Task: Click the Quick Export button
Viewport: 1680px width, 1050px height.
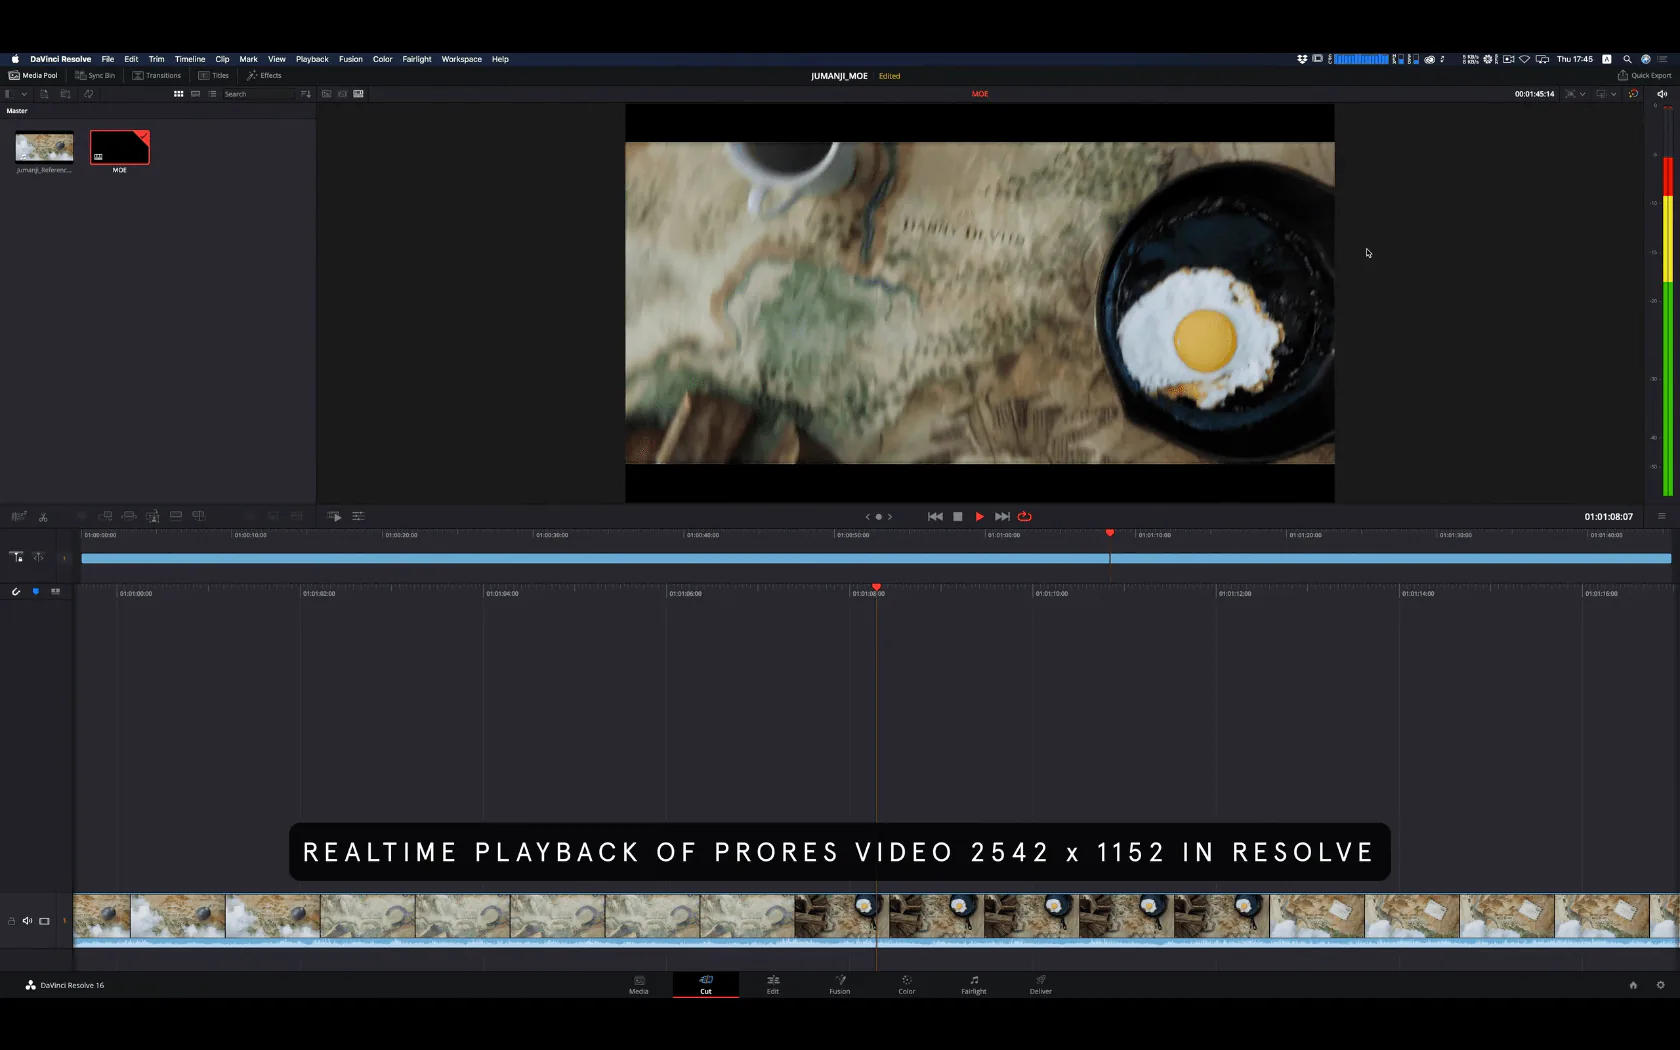Action: (x=1644, y=75)
